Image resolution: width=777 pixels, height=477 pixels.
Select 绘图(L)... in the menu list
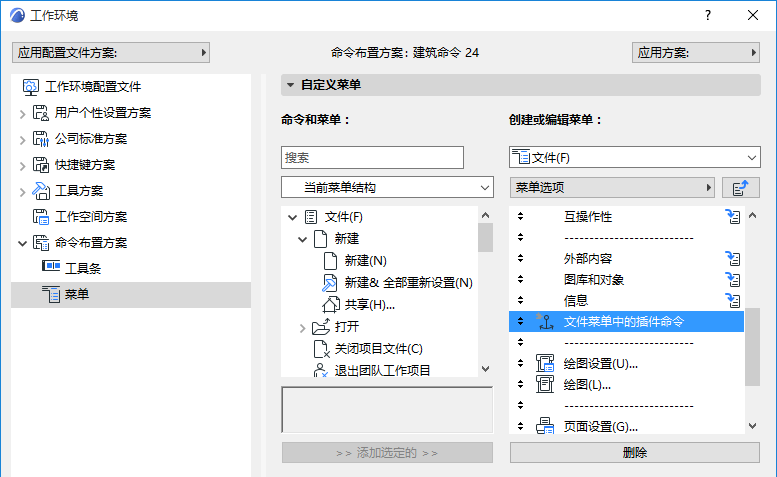click(x=587, y=384)
